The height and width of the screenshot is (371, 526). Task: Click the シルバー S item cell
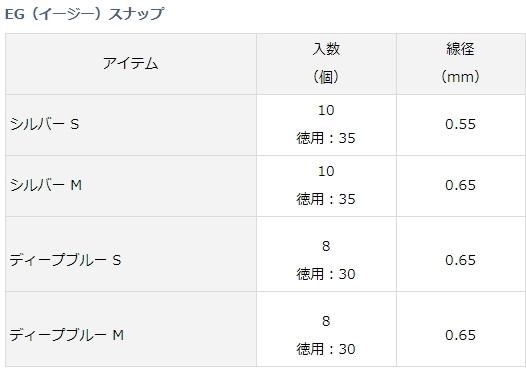131,125
